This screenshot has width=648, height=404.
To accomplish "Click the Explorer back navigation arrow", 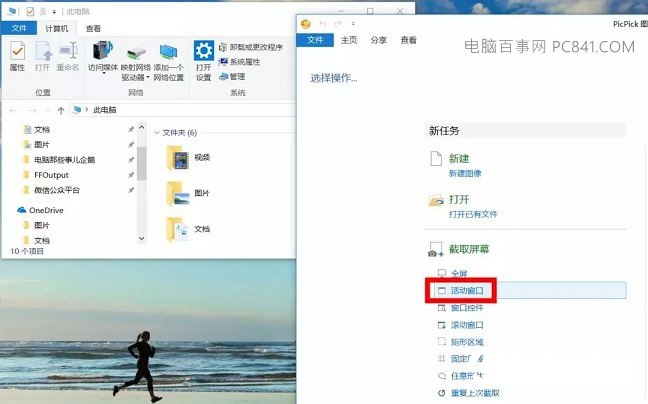I will 13,110.
